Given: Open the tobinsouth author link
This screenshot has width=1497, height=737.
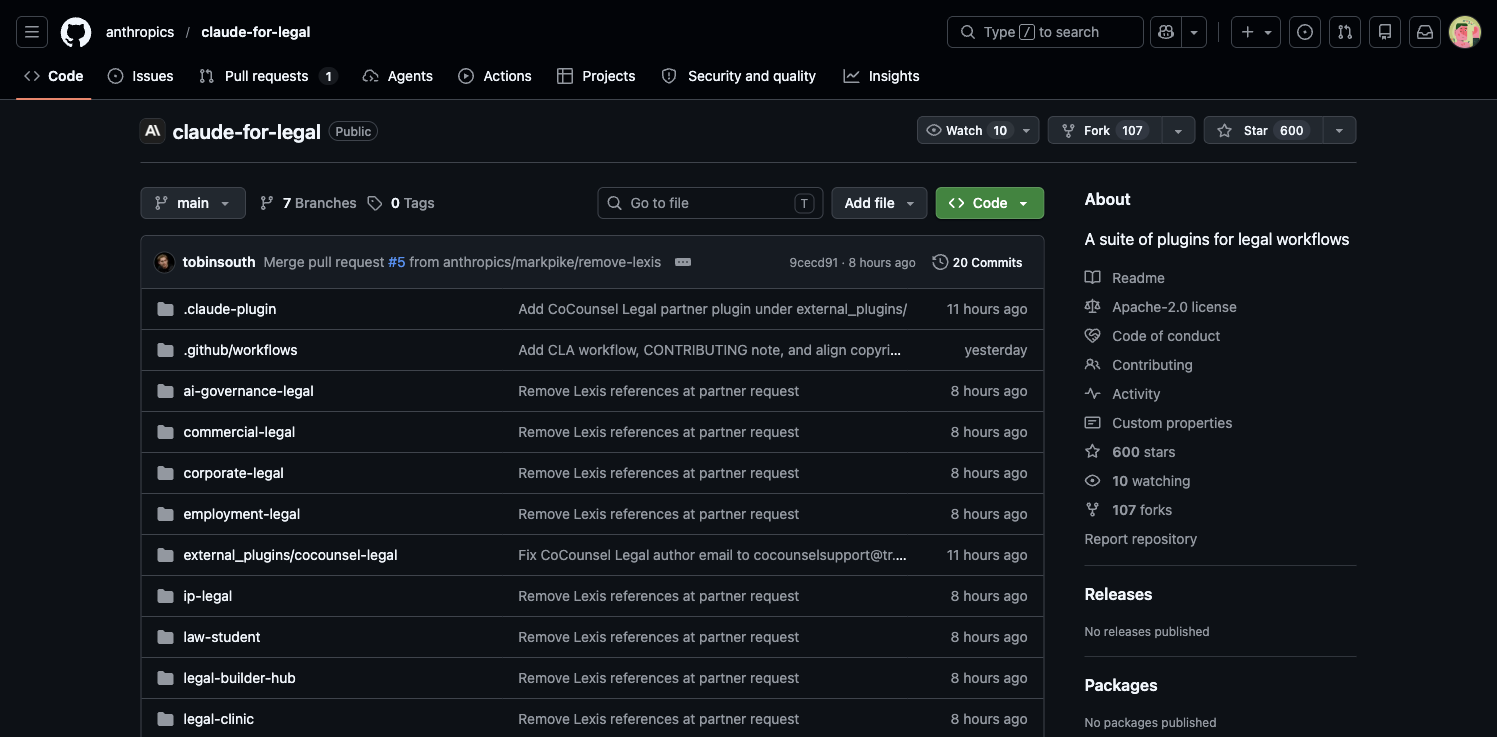Looking at the screenshot, I should point(219,262).
